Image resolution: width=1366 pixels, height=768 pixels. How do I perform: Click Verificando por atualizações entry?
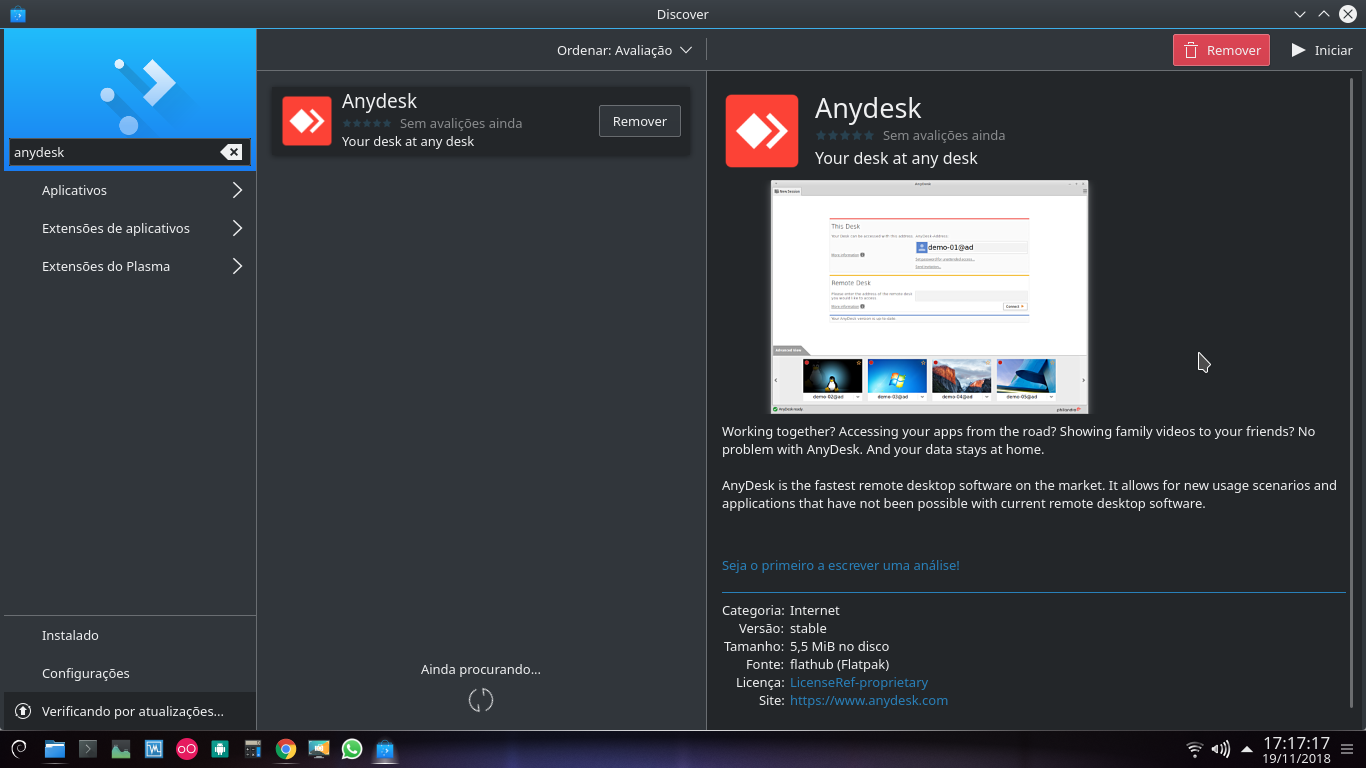coord(130,711)
